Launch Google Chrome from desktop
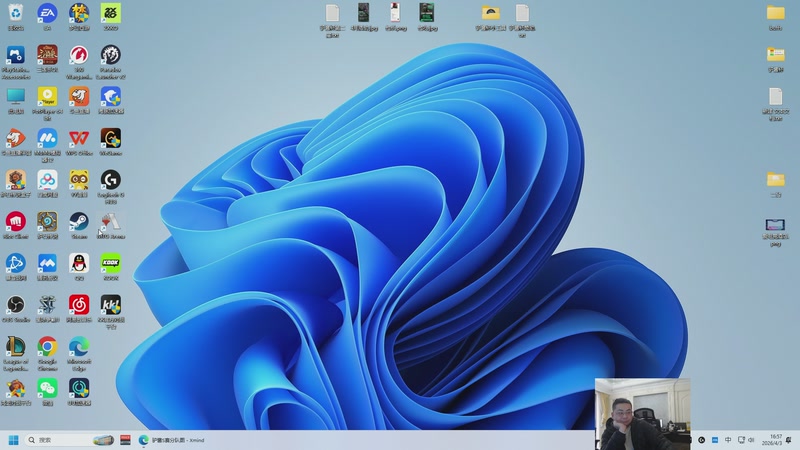This screenshot has height=450, width=800. (47, 347)
